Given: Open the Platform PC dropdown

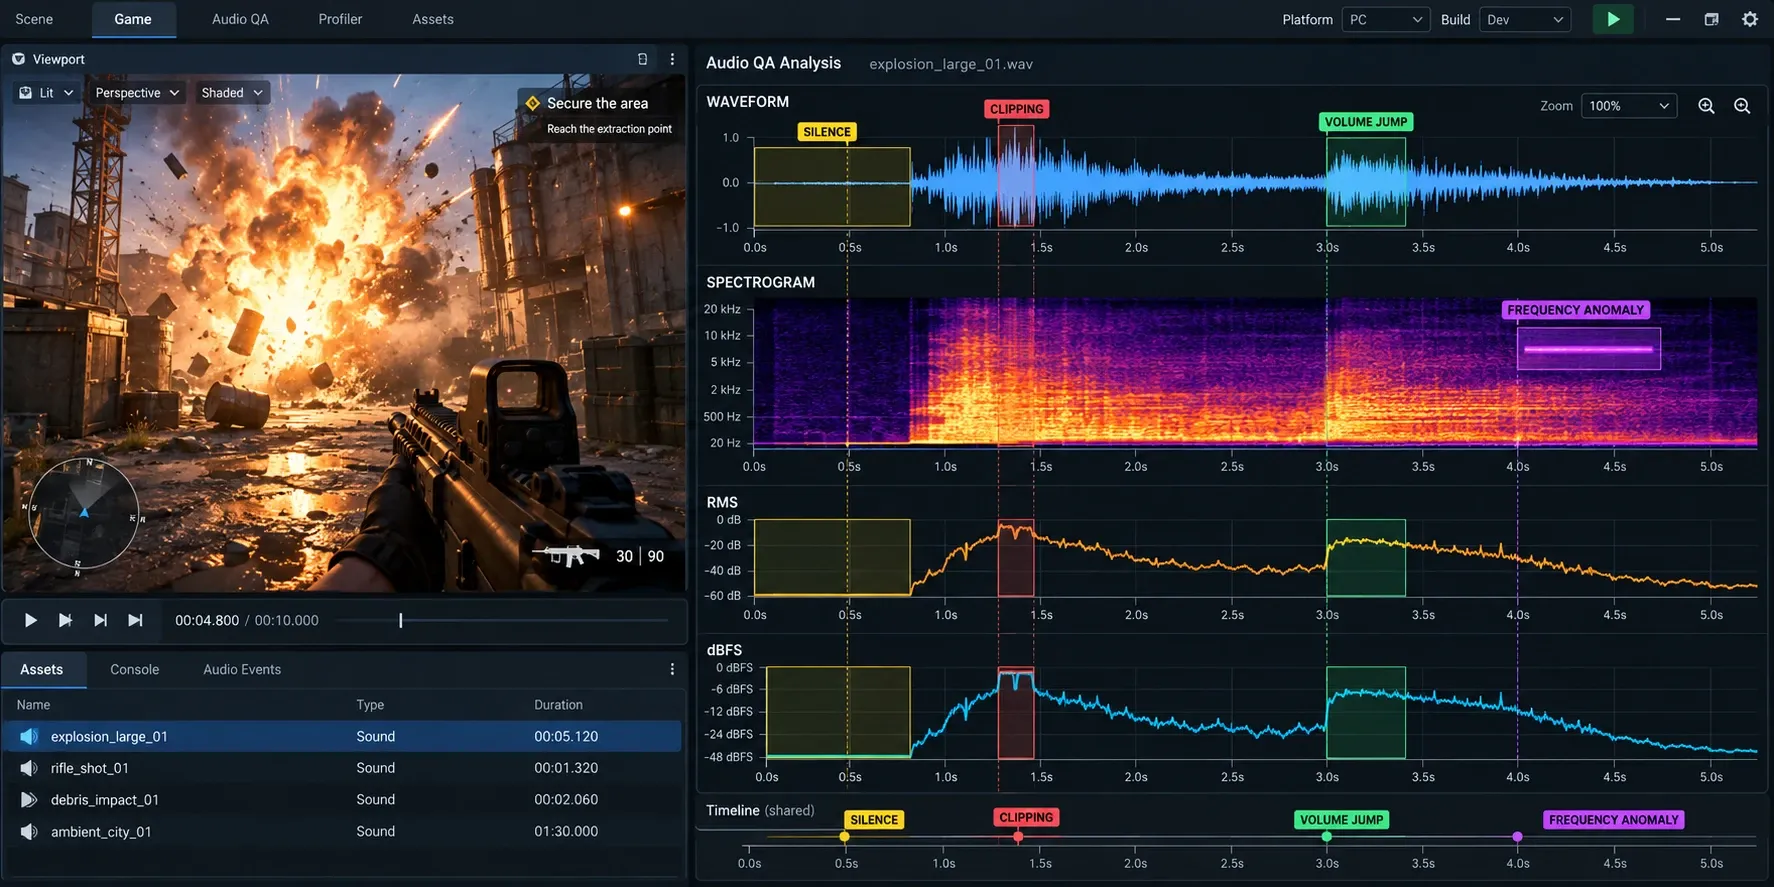Looking at the screenshot, I should [1386, 19].
